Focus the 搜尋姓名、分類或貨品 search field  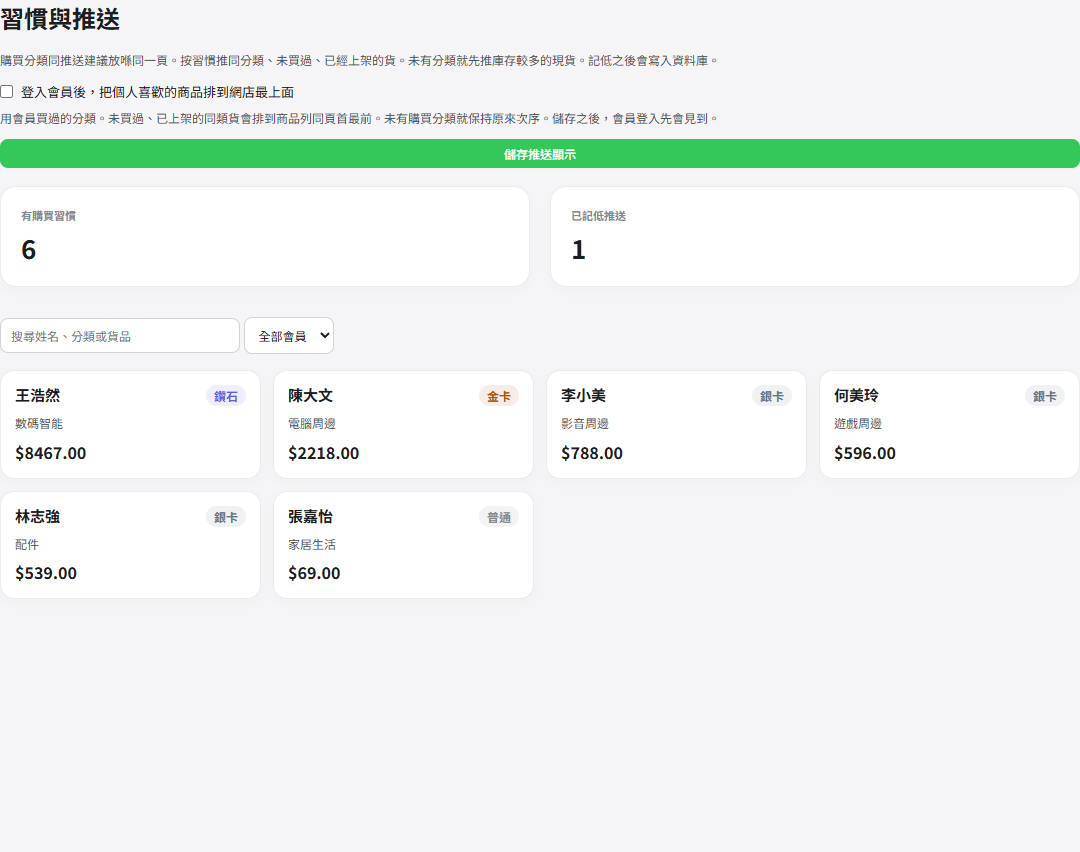point(120,335)
